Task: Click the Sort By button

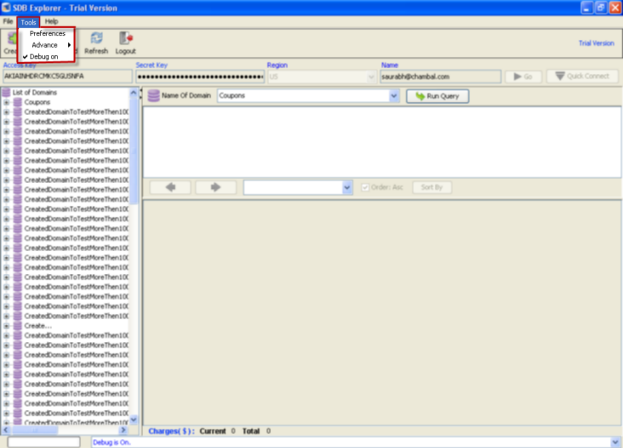Action: coord(431,187)
